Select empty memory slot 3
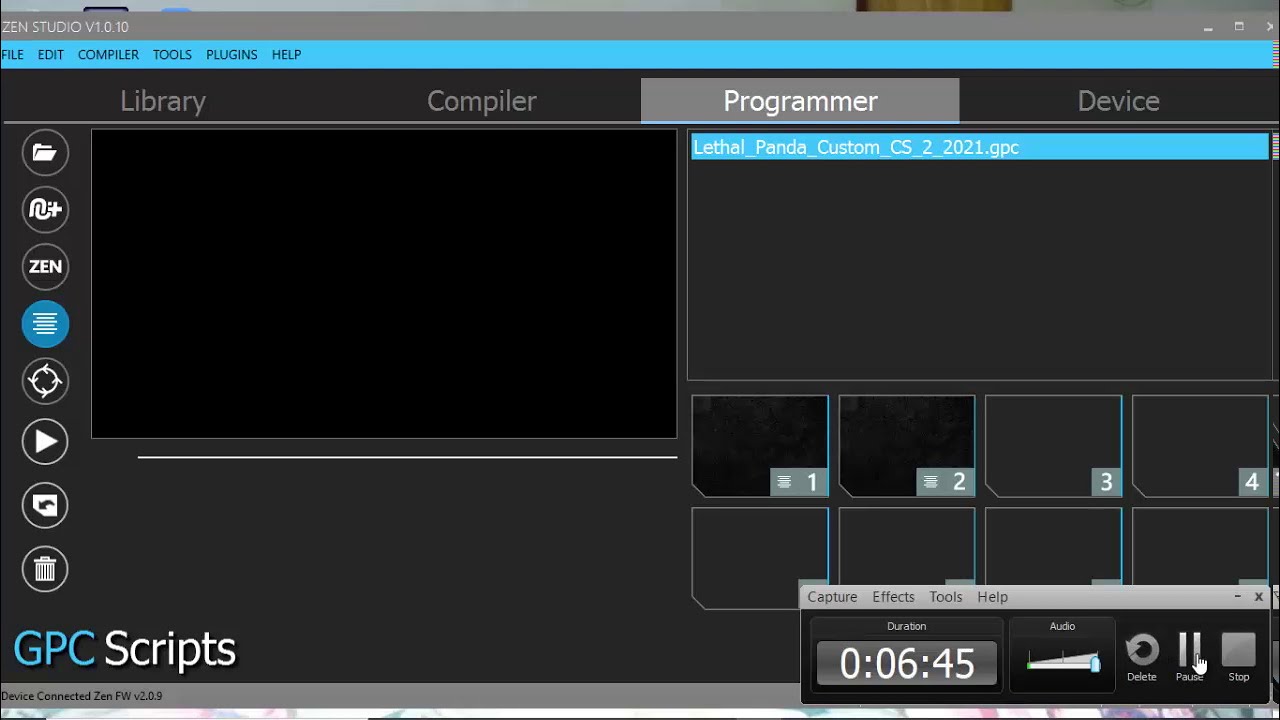Screen dimensions: 1280x720 [1054, 446]
